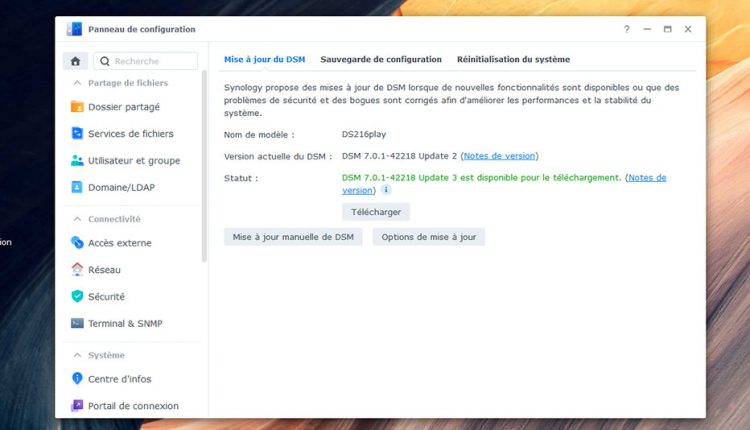Open Notes de version for current DSM

point(499,156)
